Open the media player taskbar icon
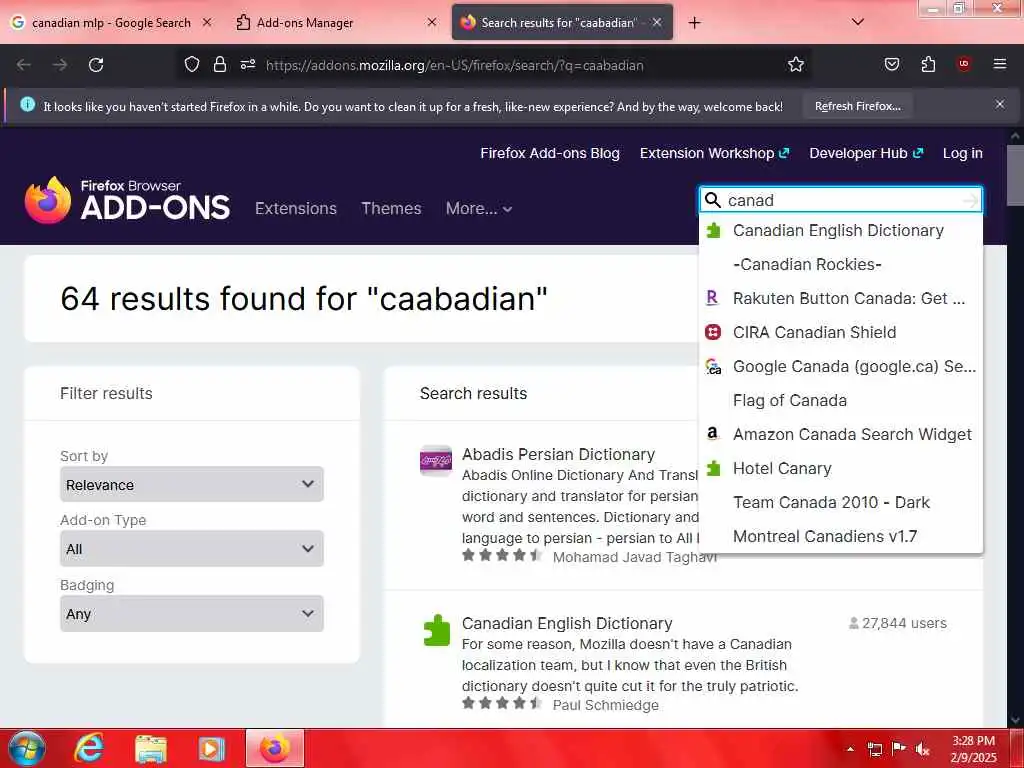The image size is (1024, 768). [211, 748]
